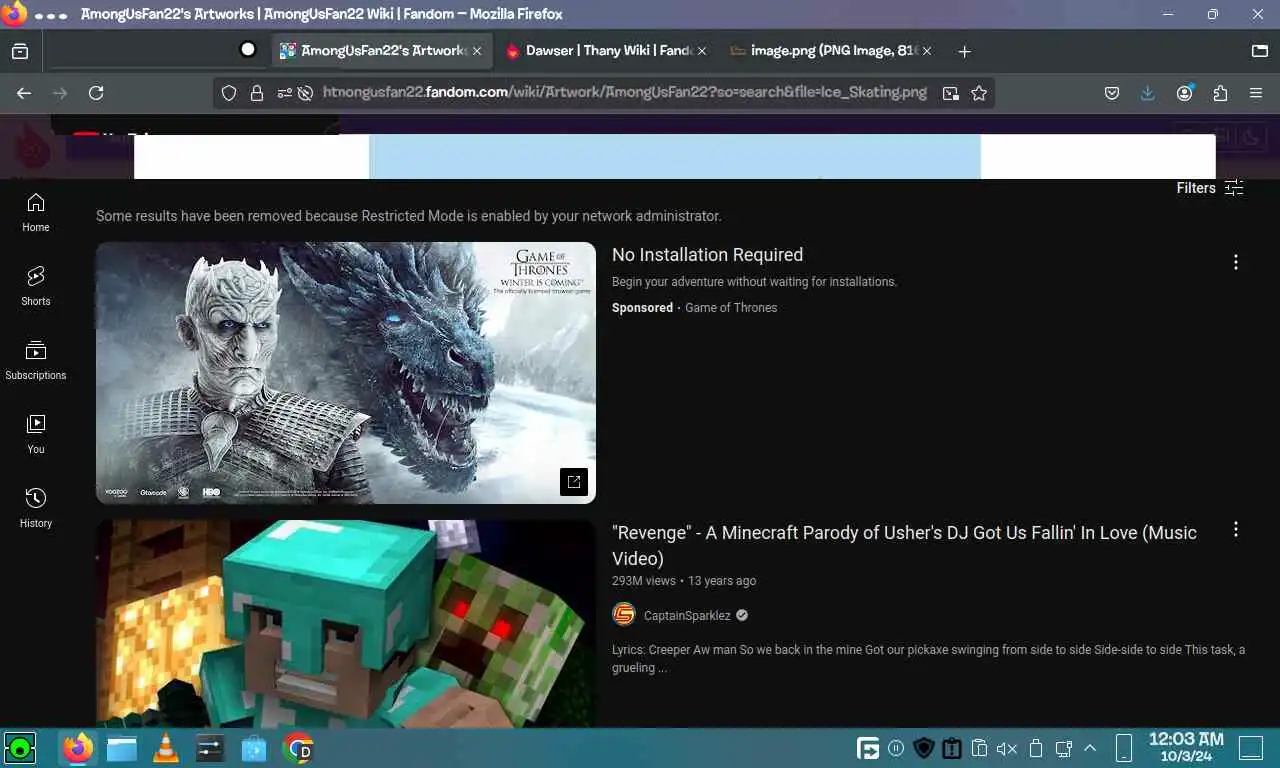Viewport: 1280px width, 768px height.
Task: Open search Filters
Action: (1210, 188)
